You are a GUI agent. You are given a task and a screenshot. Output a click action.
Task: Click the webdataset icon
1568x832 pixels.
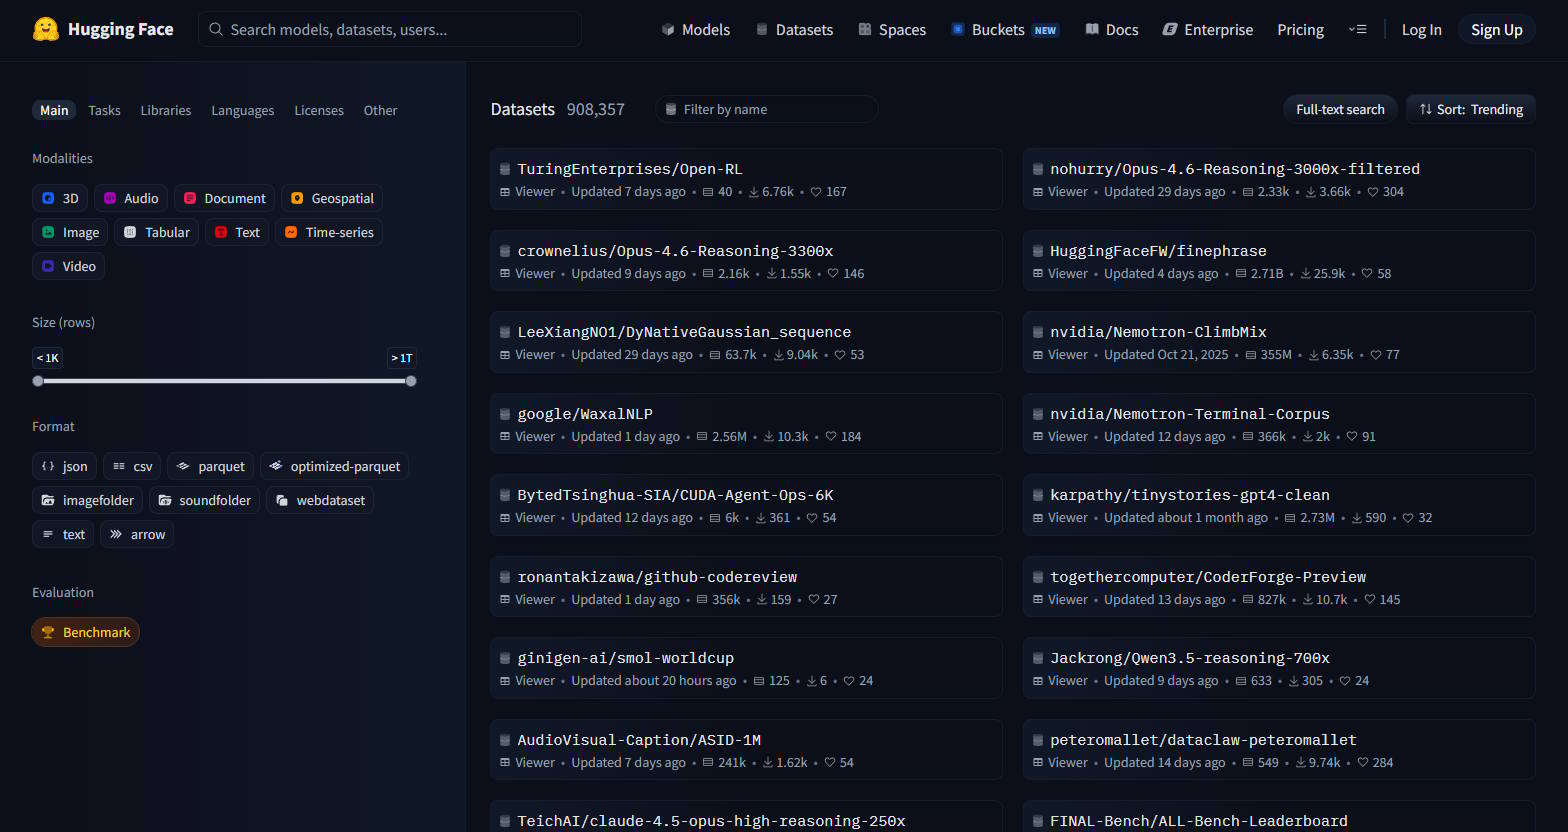[282, 500]
